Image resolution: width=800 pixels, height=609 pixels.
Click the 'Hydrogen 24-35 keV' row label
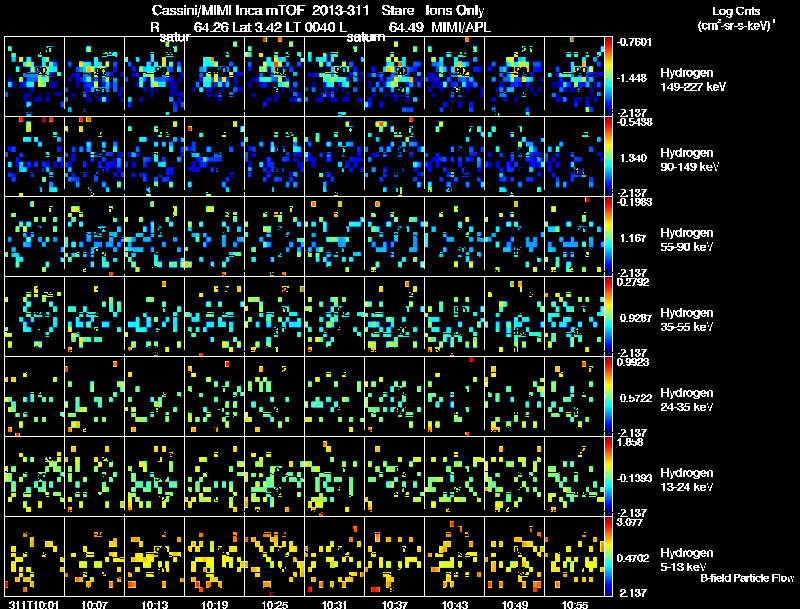pyautogui.click(x=687, y=400)
